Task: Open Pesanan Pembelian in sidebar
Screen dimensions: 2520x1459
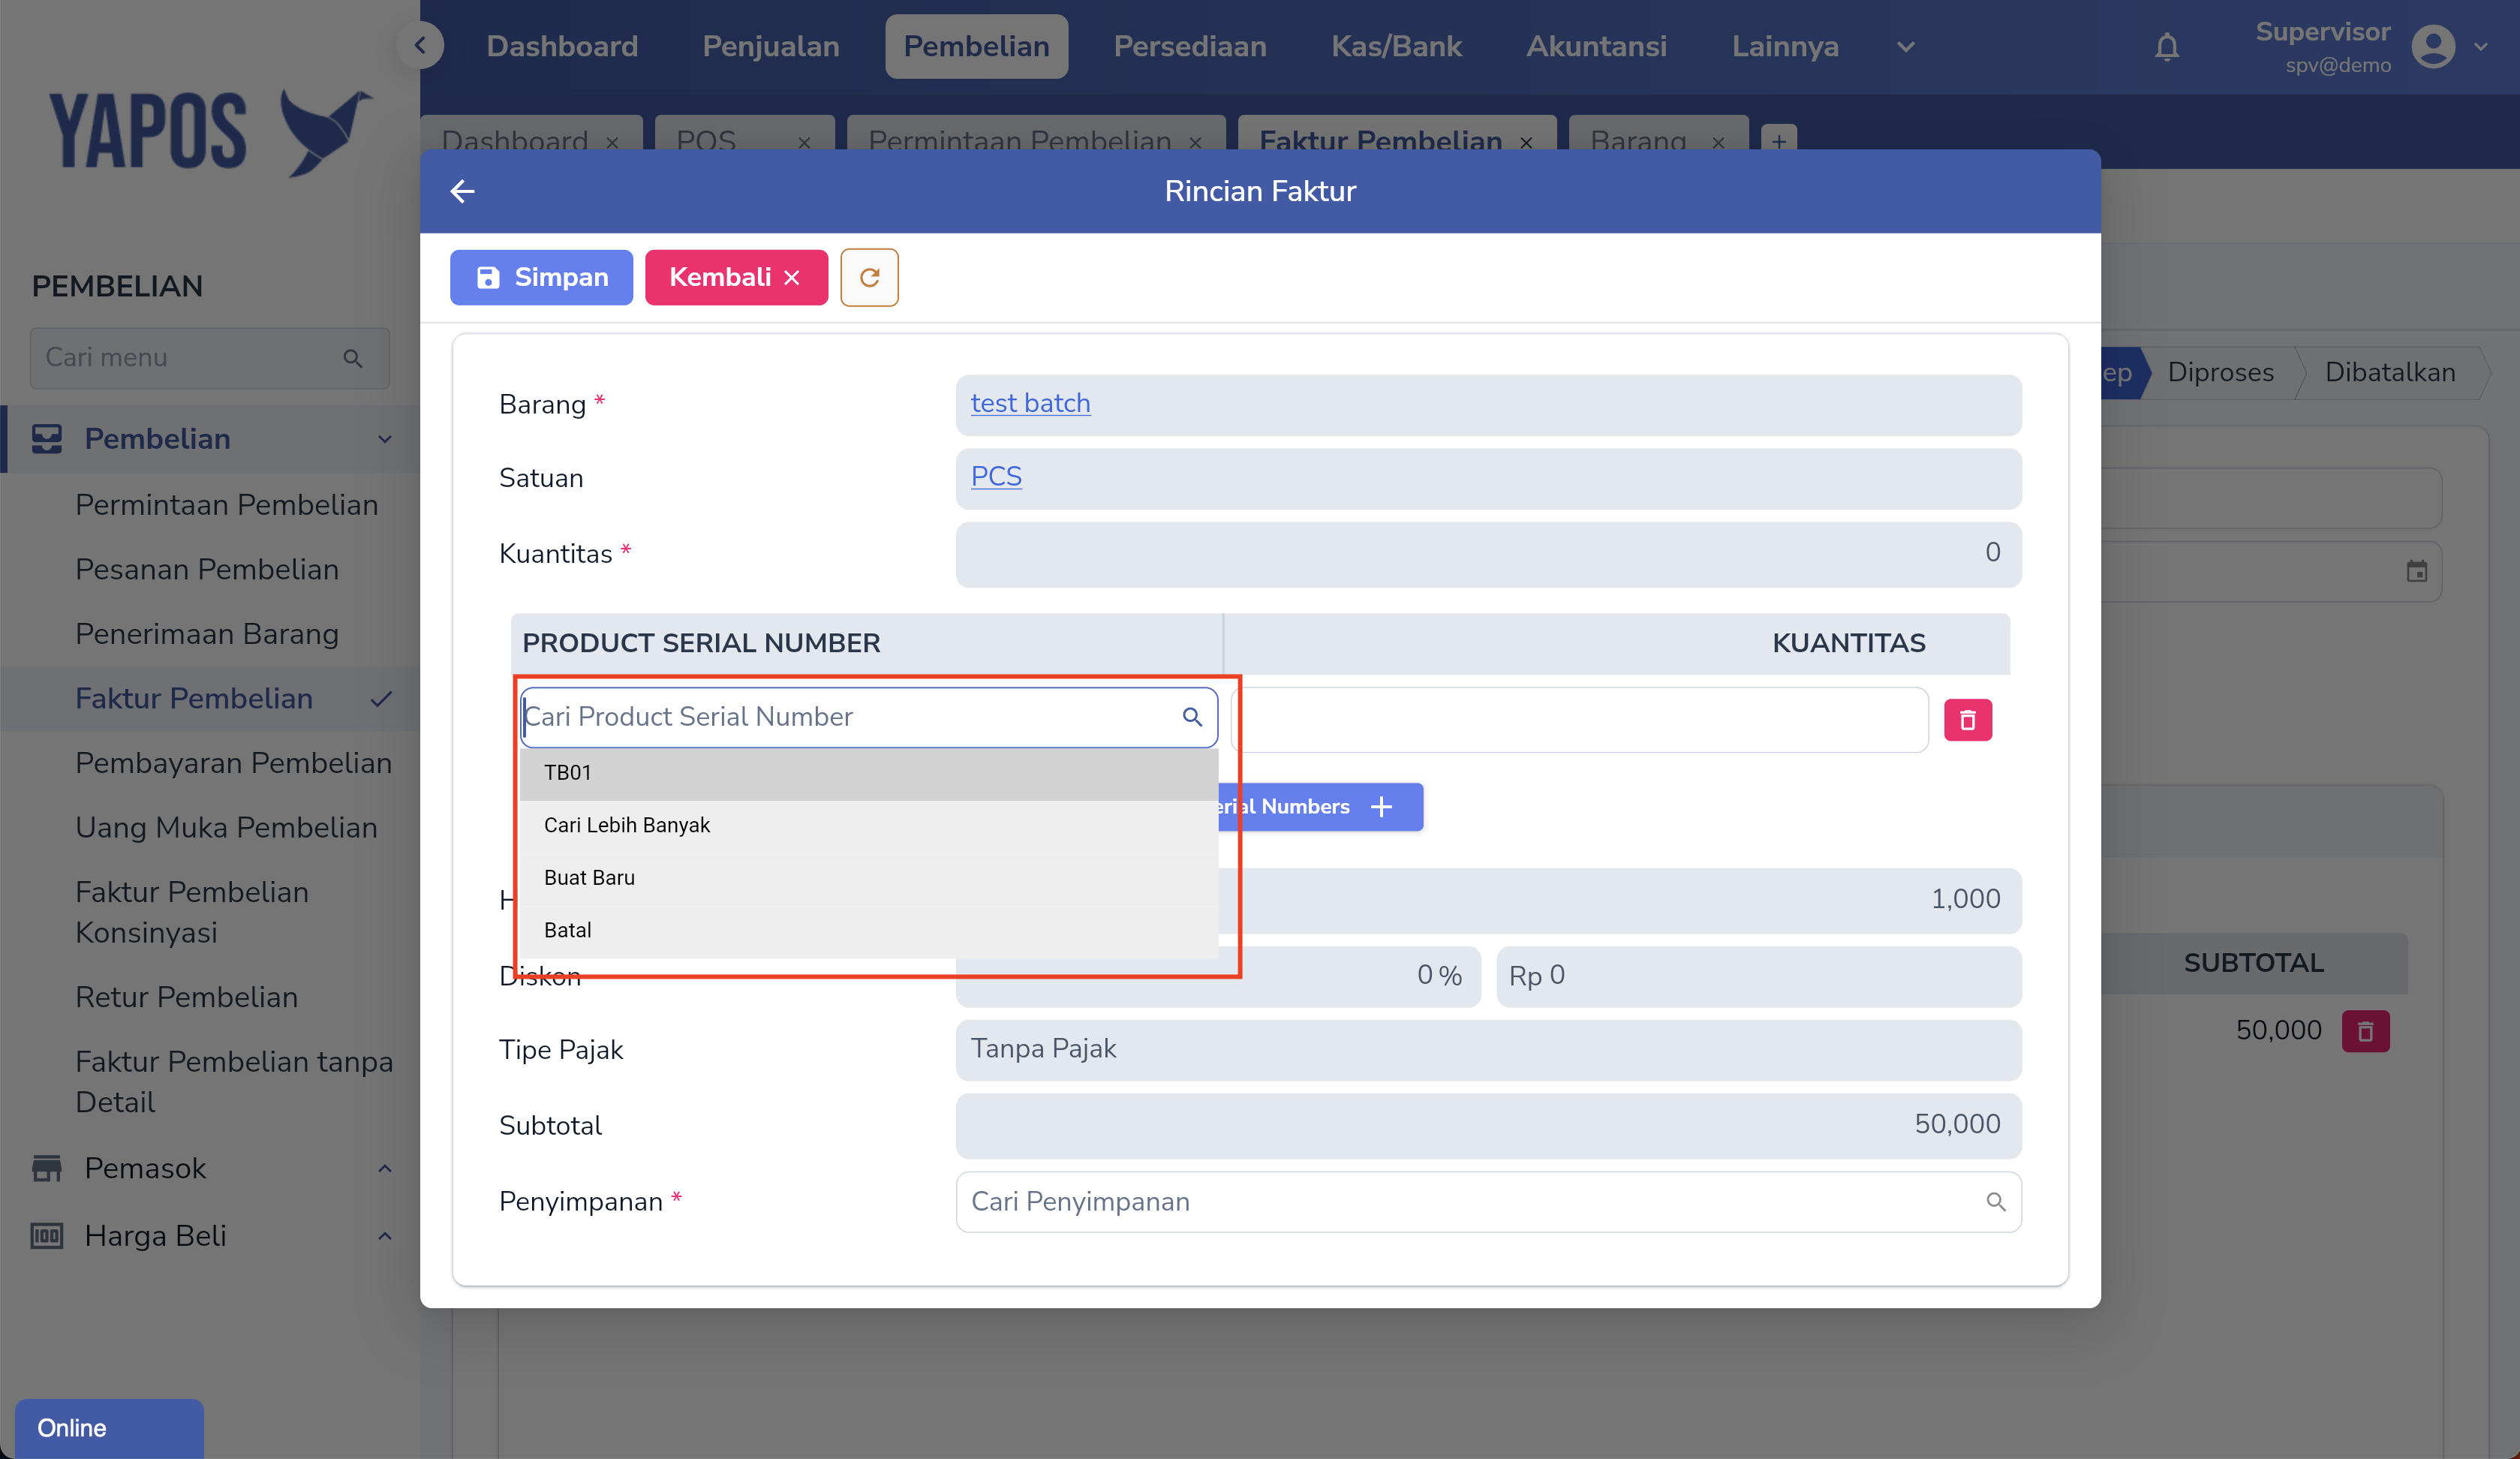Action: 208,570
